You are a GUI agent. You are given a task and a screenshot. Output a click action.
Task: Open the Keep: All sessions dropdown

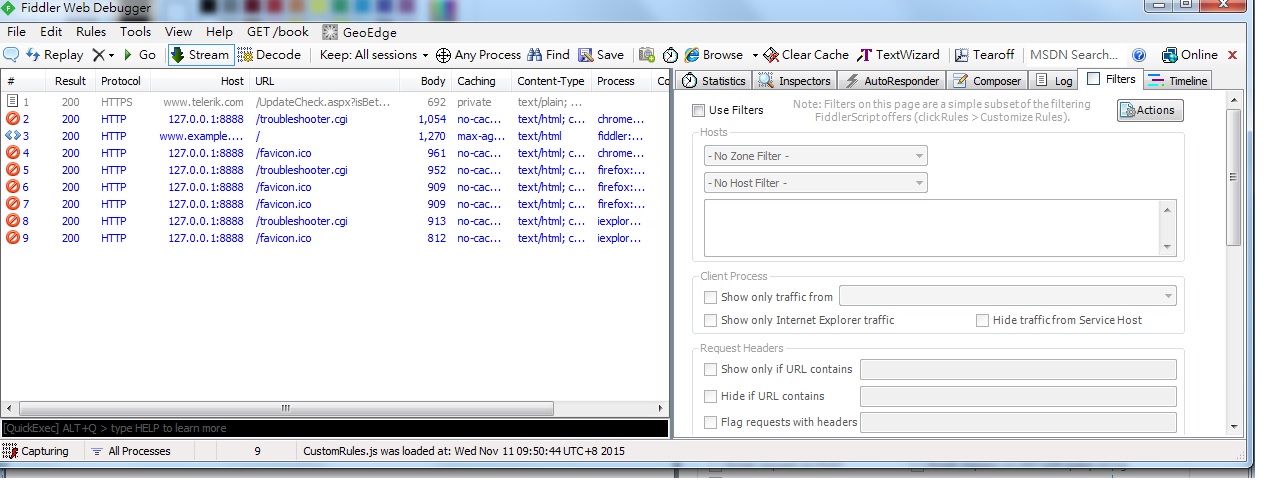374,55
